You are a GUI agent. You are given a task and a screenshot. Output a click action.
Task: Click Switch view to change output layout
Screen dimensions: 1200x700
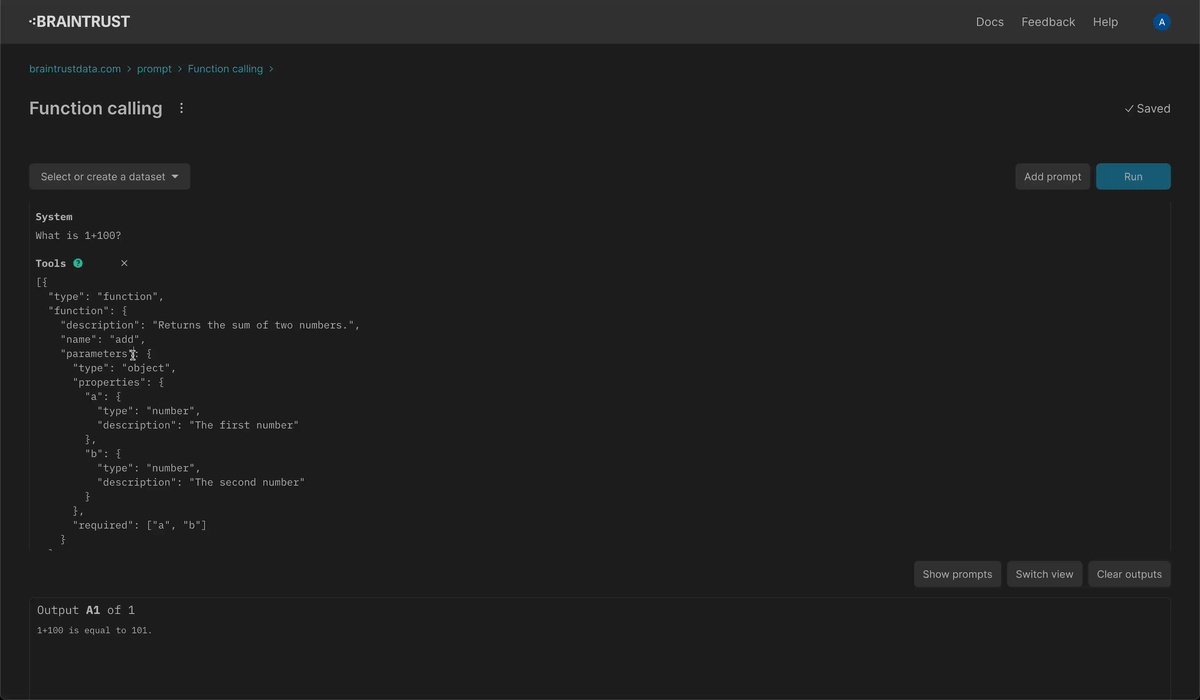click(1044, 574)
